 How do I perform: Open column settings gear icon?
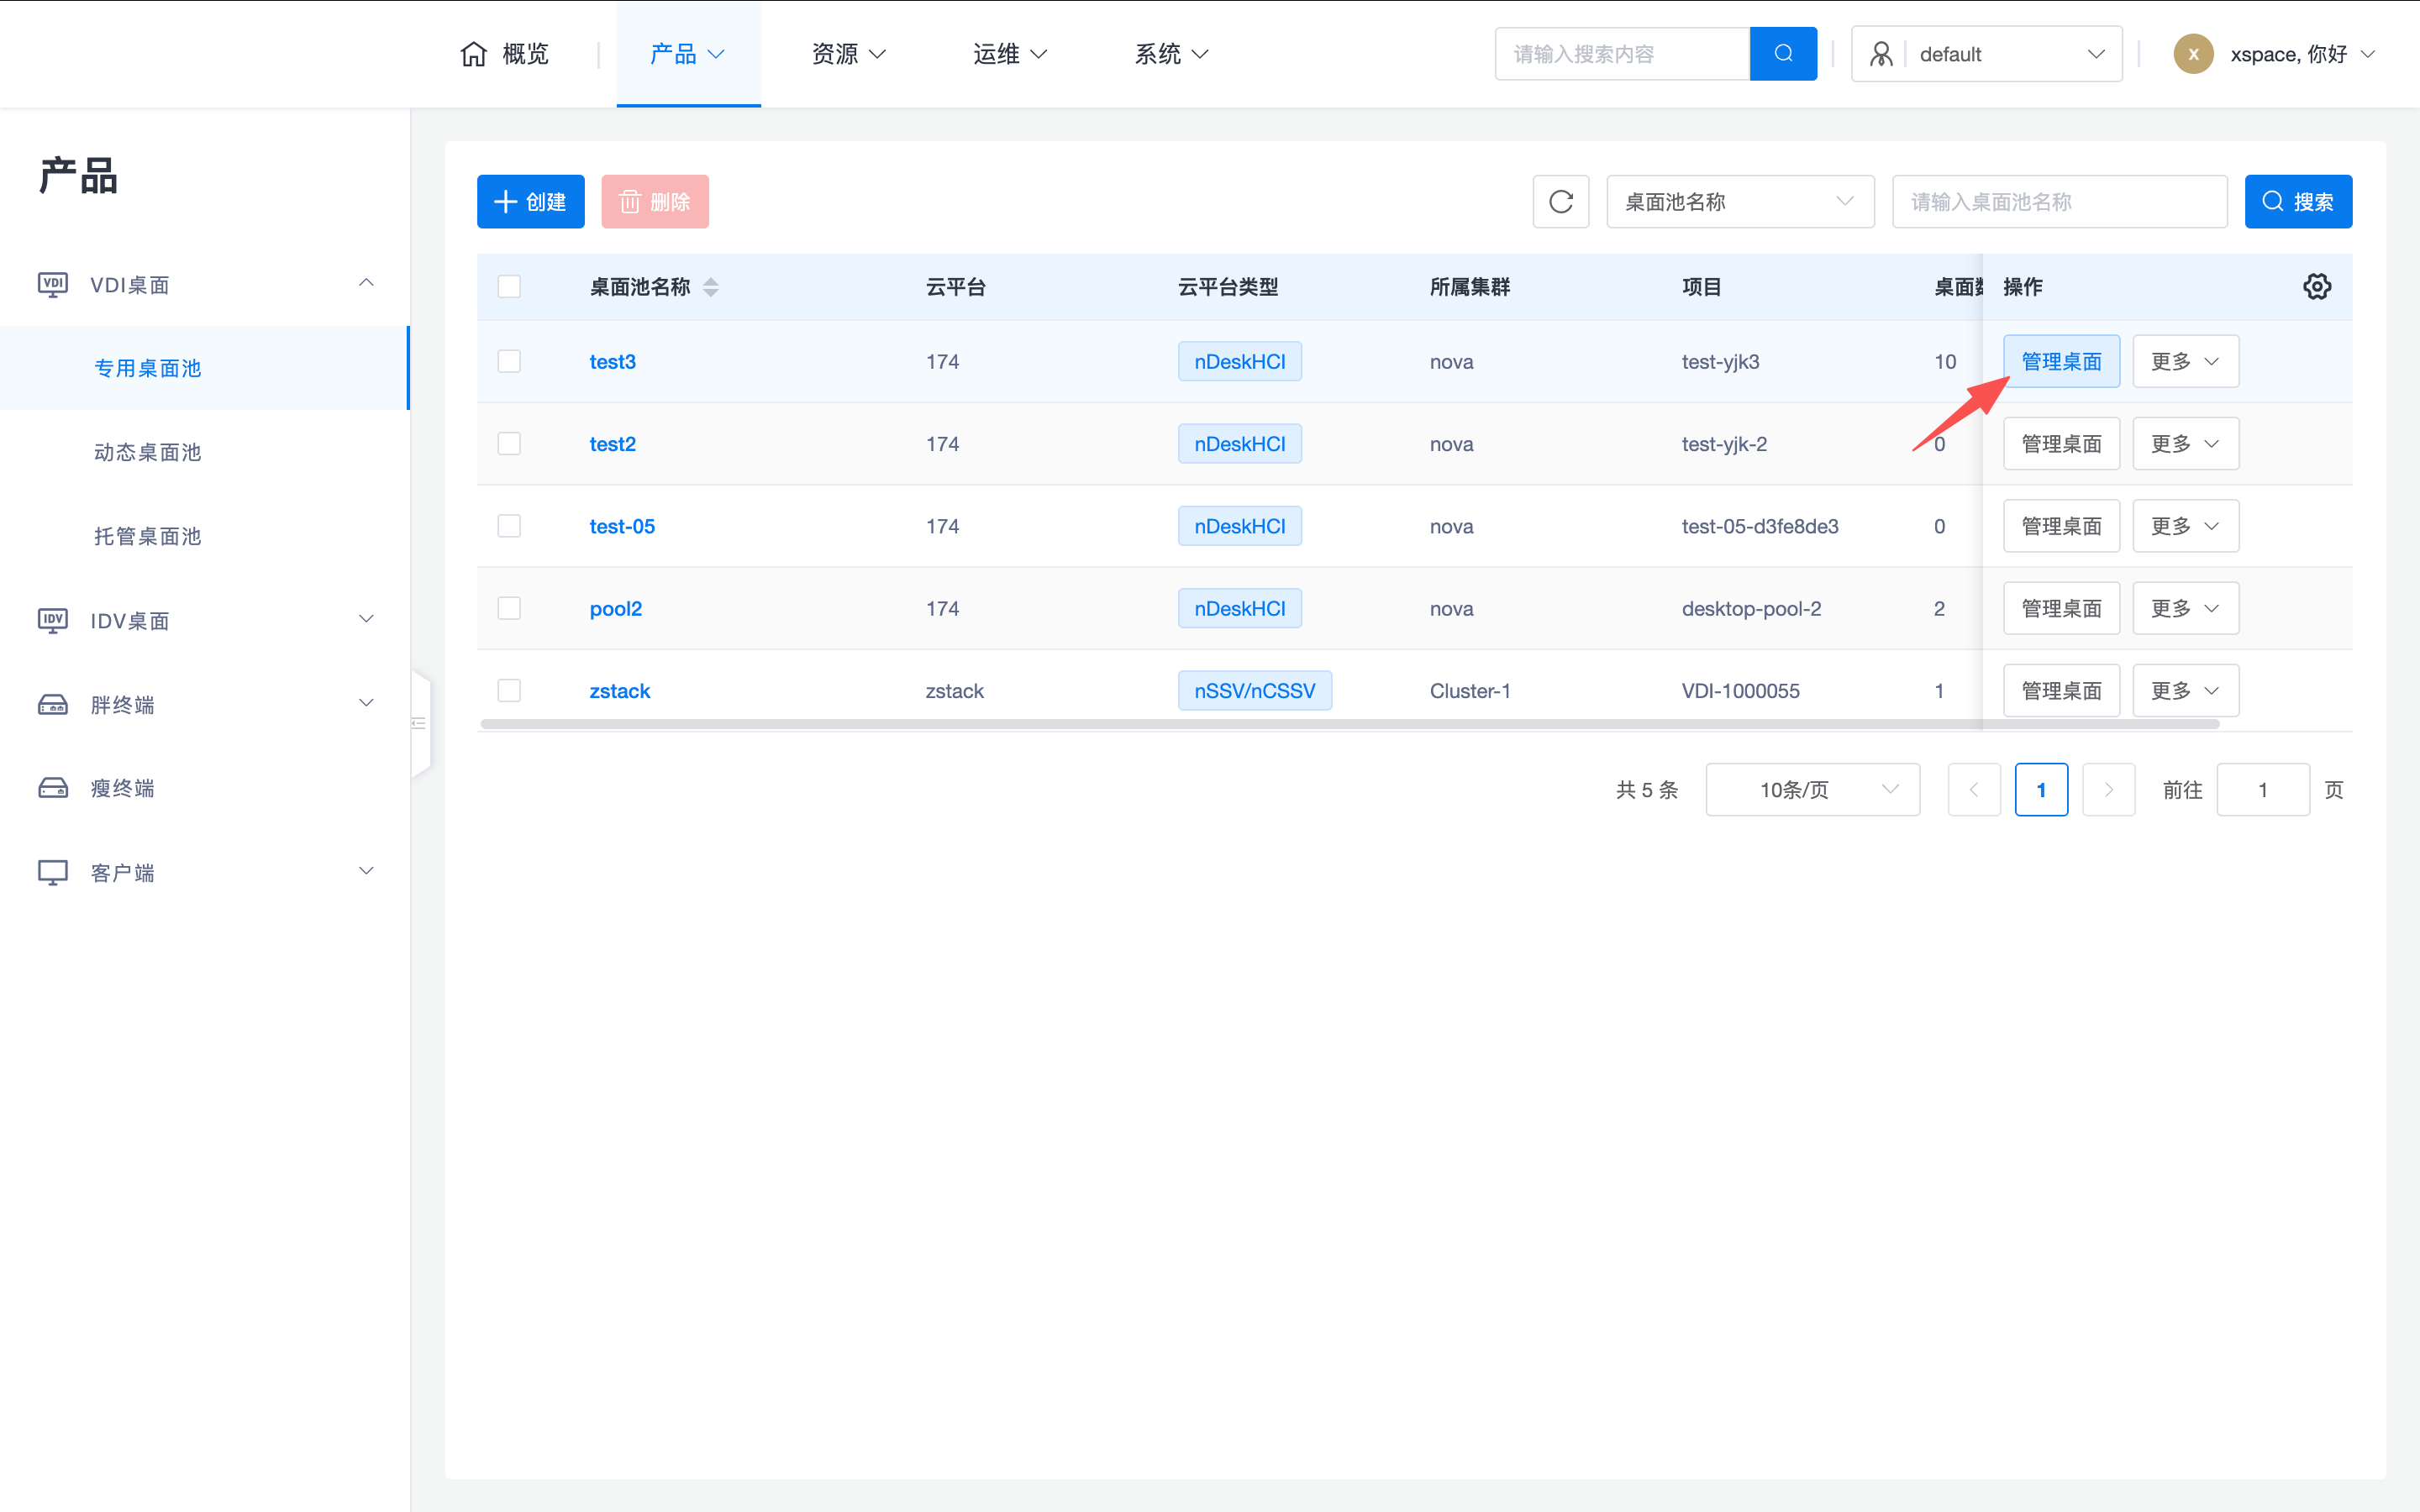click(x=2316, y=287)
